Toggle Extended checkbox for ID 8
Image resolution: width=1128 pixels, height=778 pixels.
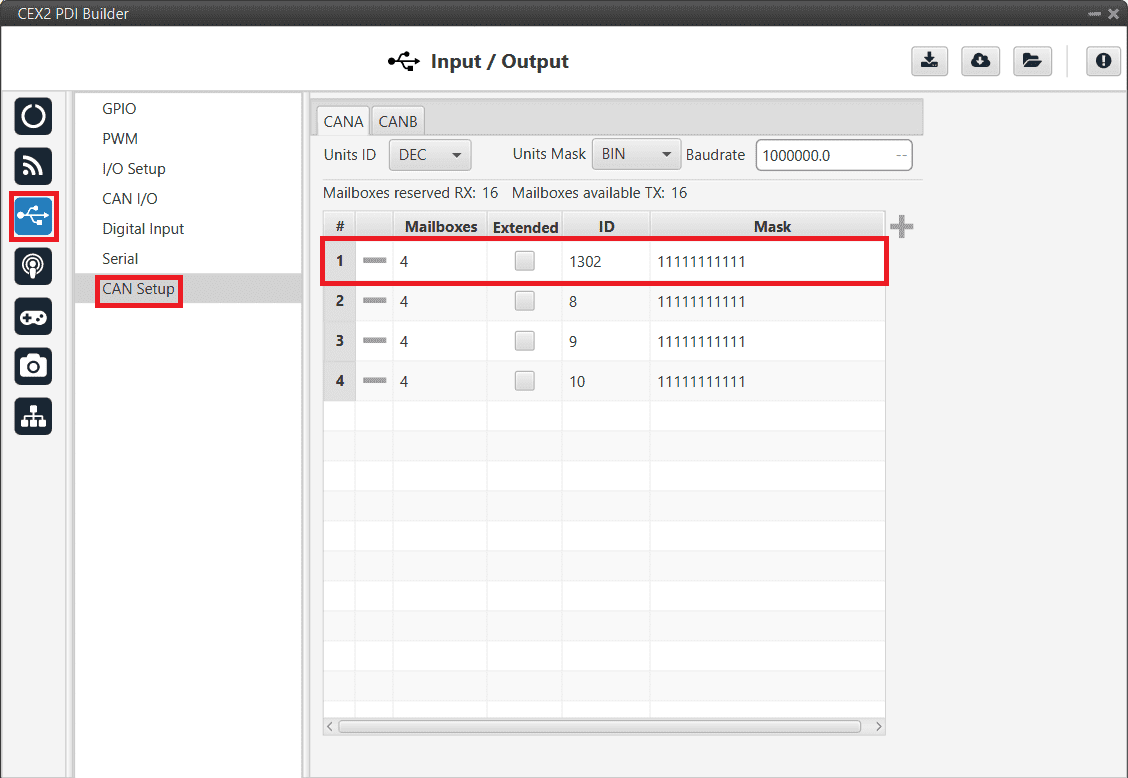[524, 301]
